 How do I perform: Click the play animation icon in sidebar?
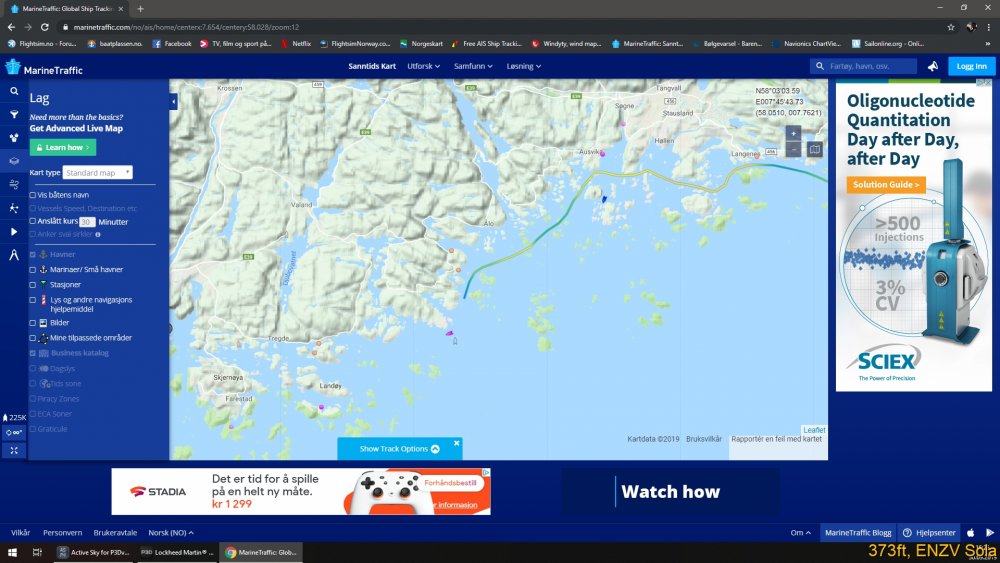click(x=13, y=231)
